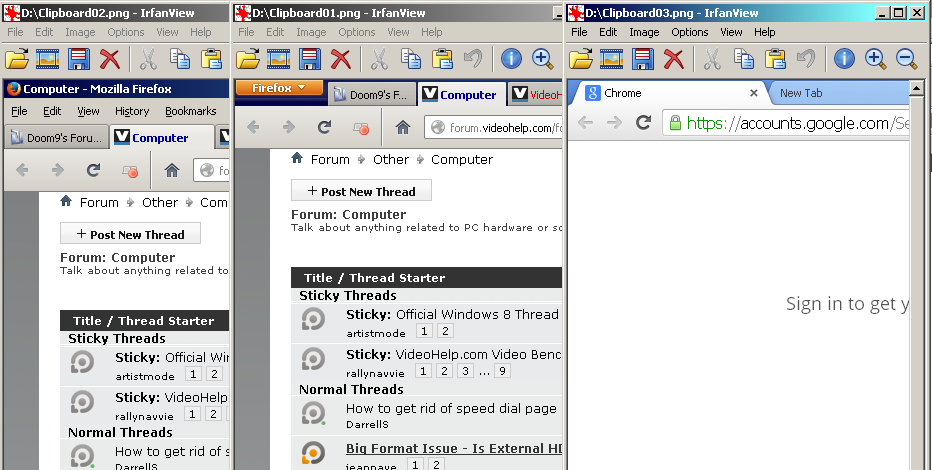This screenshot has width=932, height=470.
Task: Maximize the Clipboard03 IrfanView window
Action: pos(899,12)
